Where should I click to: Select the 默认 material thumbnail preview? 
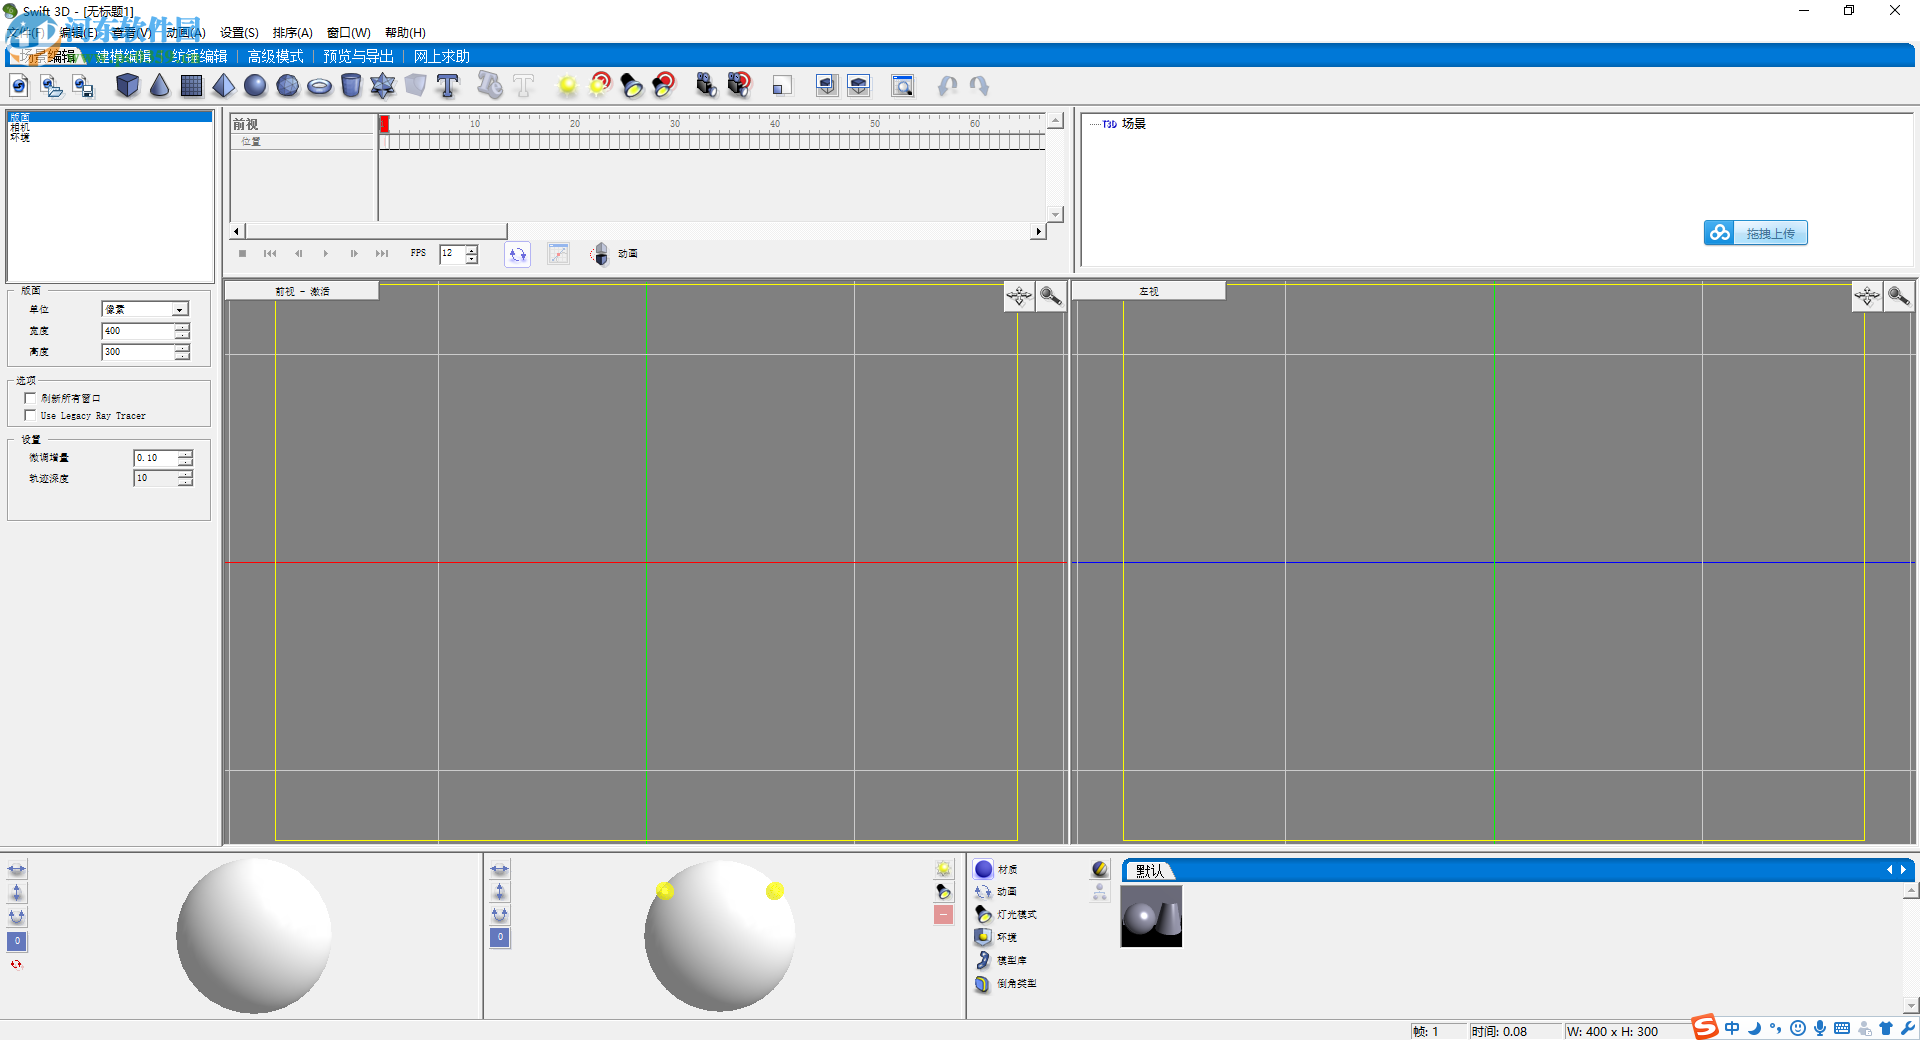click(1151, 916)
